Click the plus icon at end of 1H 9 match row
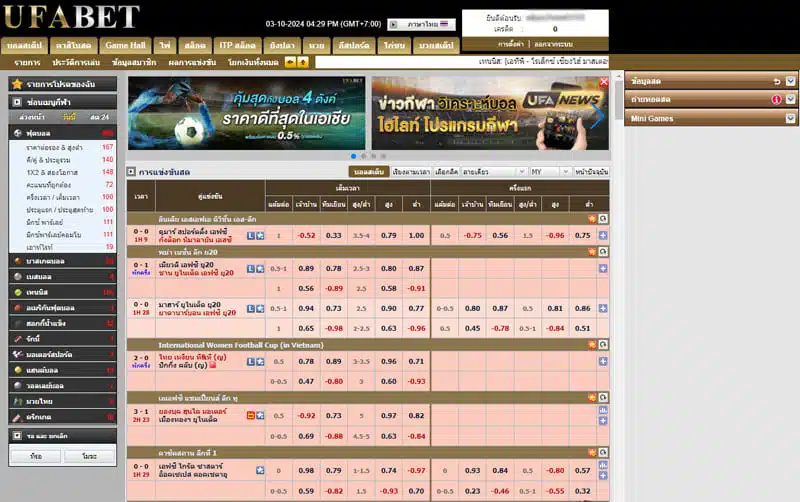800x502 pixels. point(603,236)
